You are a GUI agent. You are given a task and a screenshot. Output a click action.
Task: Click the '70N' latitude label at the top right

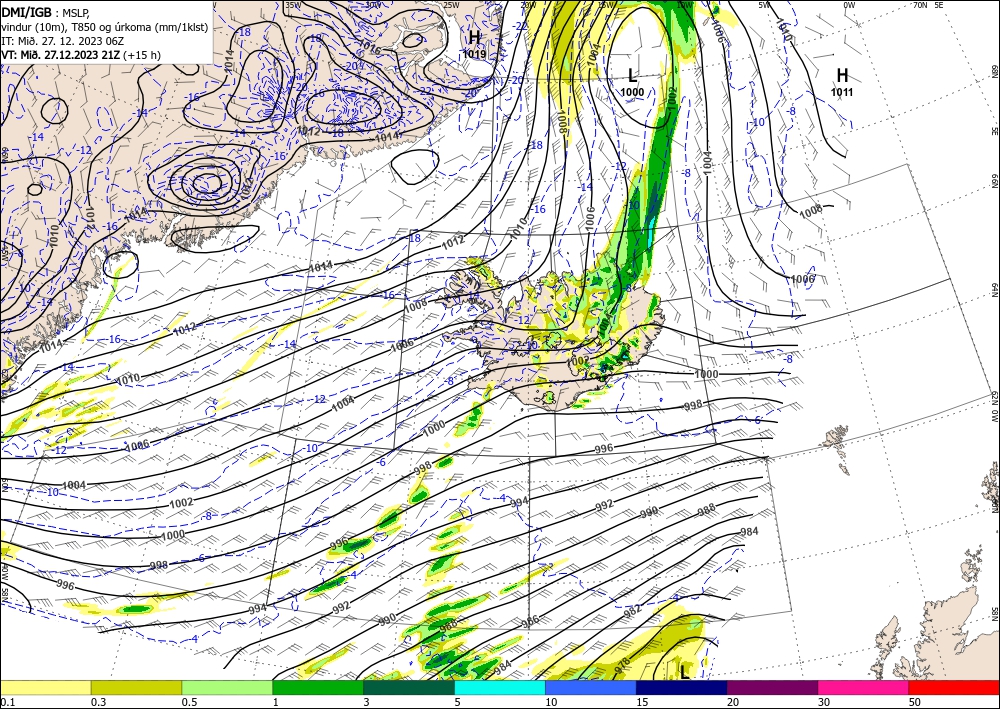point(920,5)
